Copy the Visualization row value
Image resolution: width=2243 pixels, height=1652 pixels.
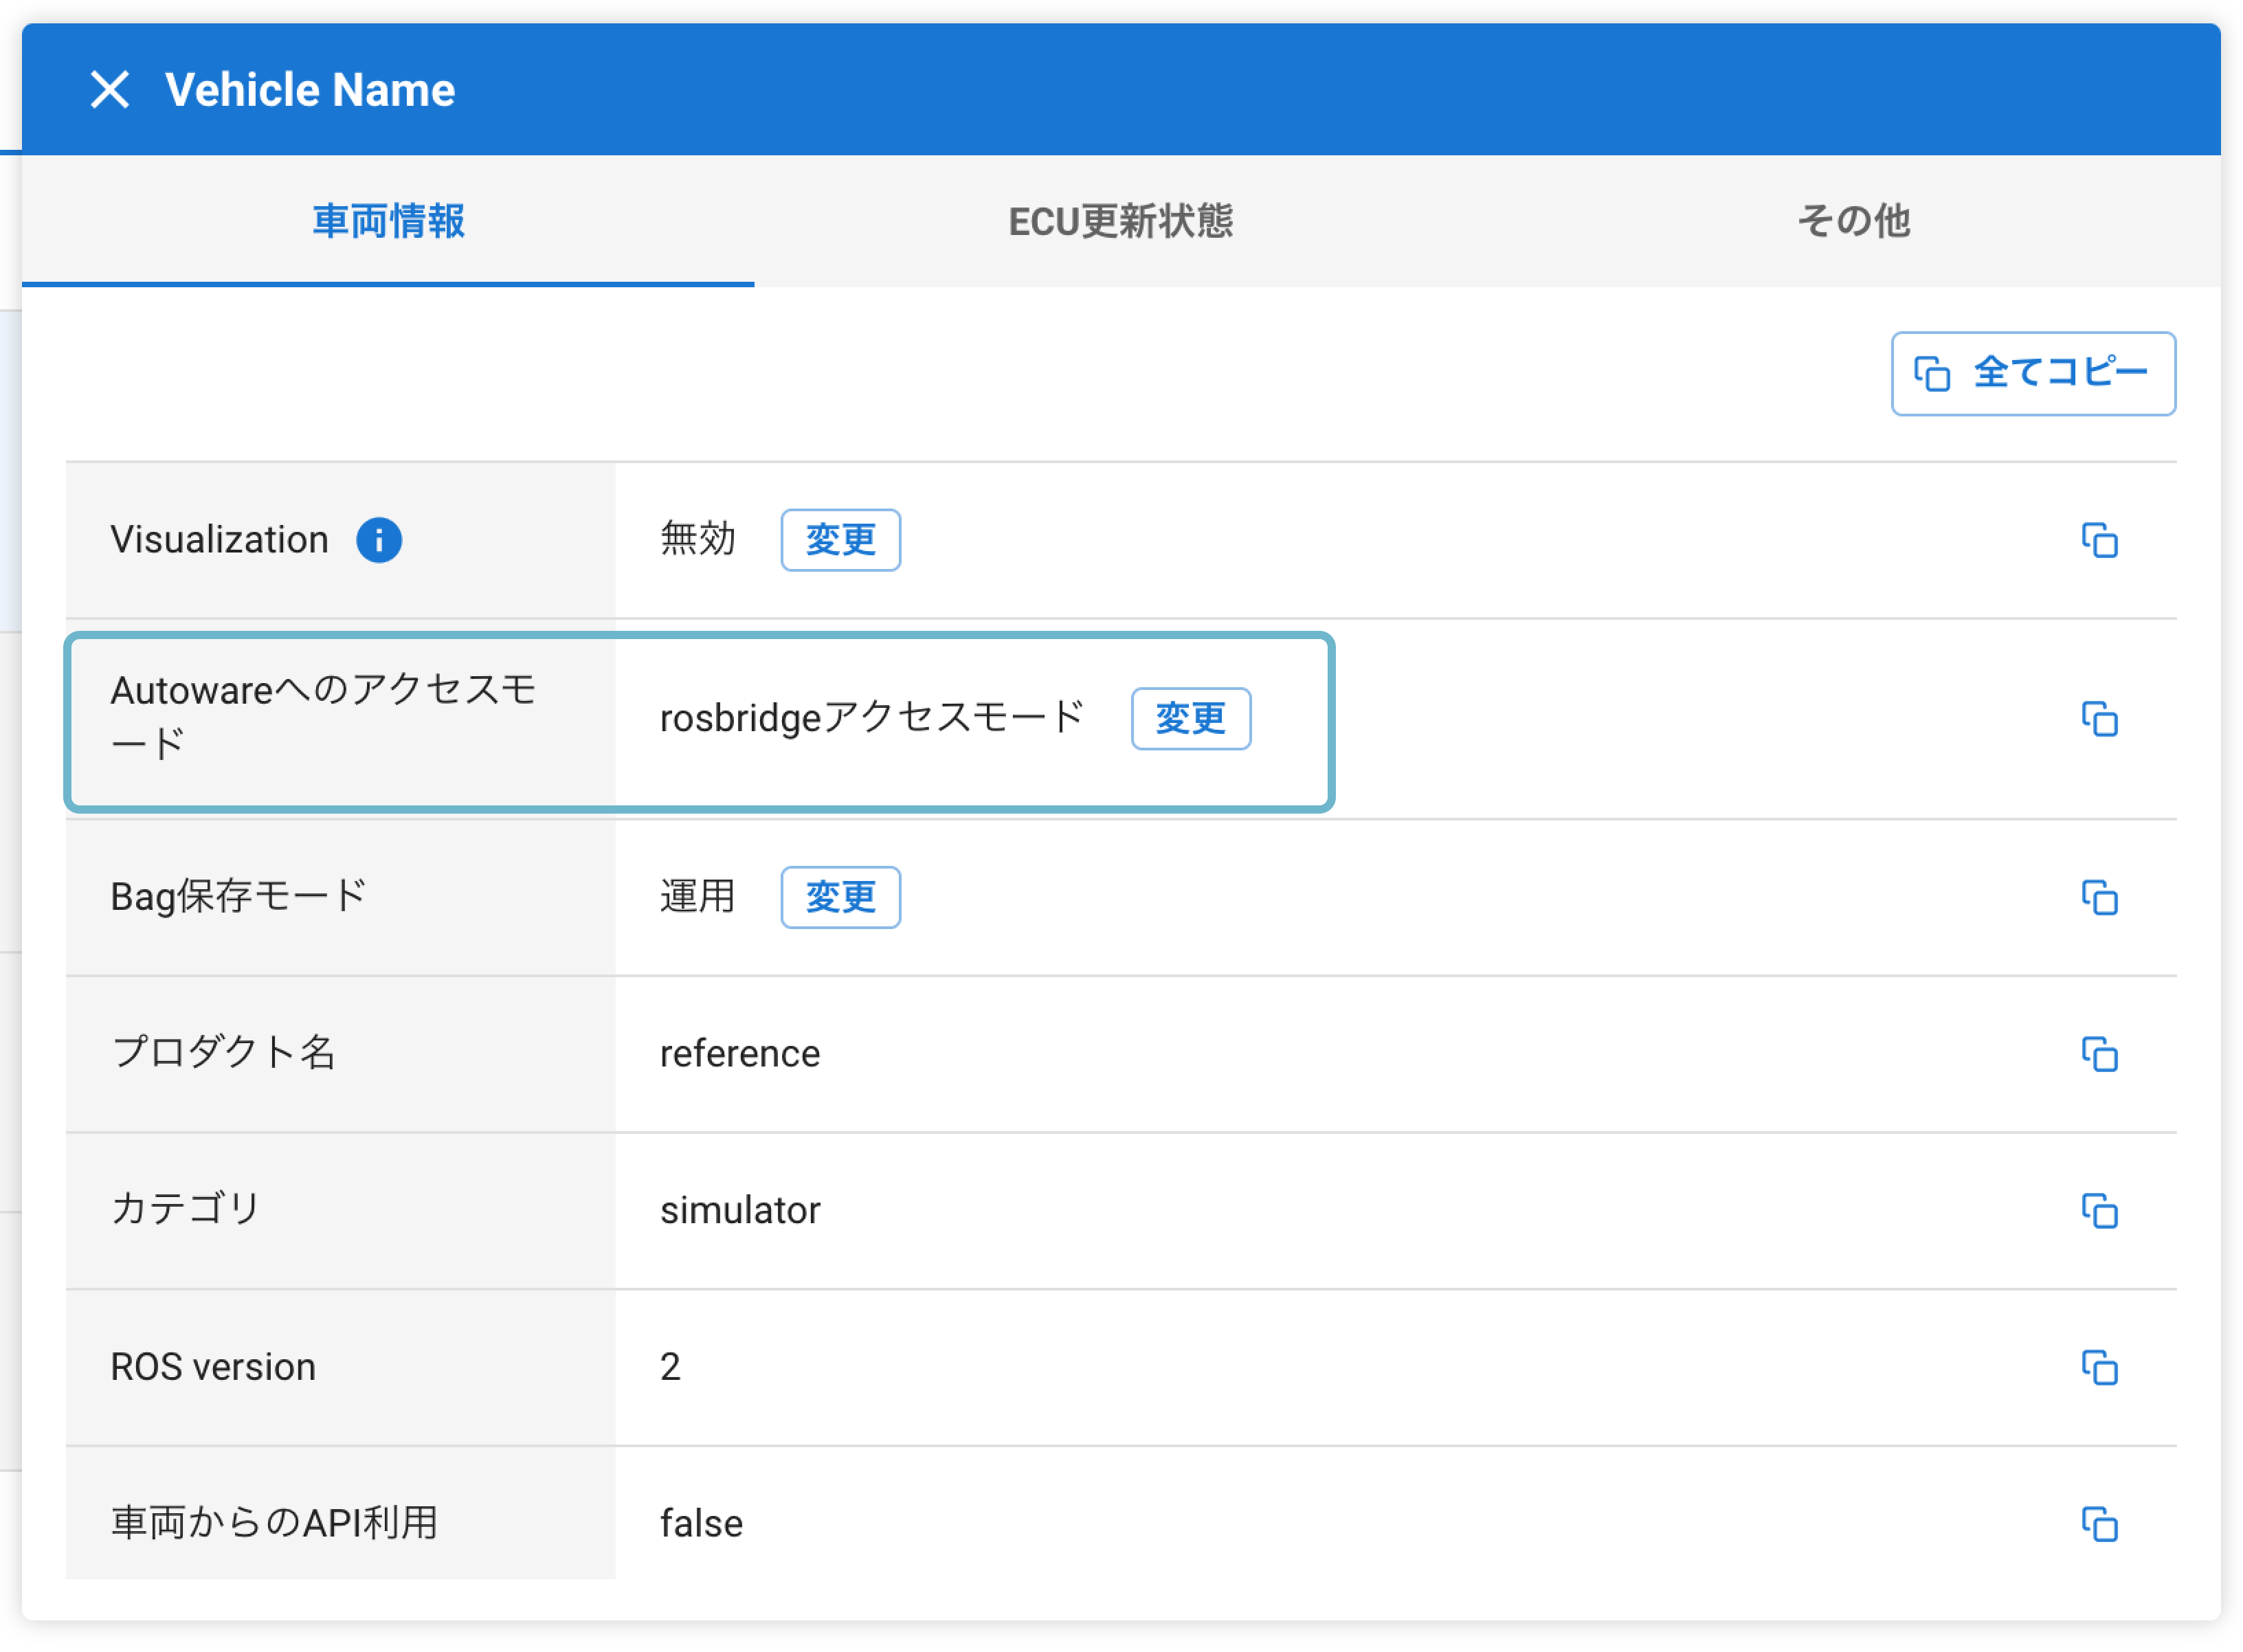[2099, 540]
